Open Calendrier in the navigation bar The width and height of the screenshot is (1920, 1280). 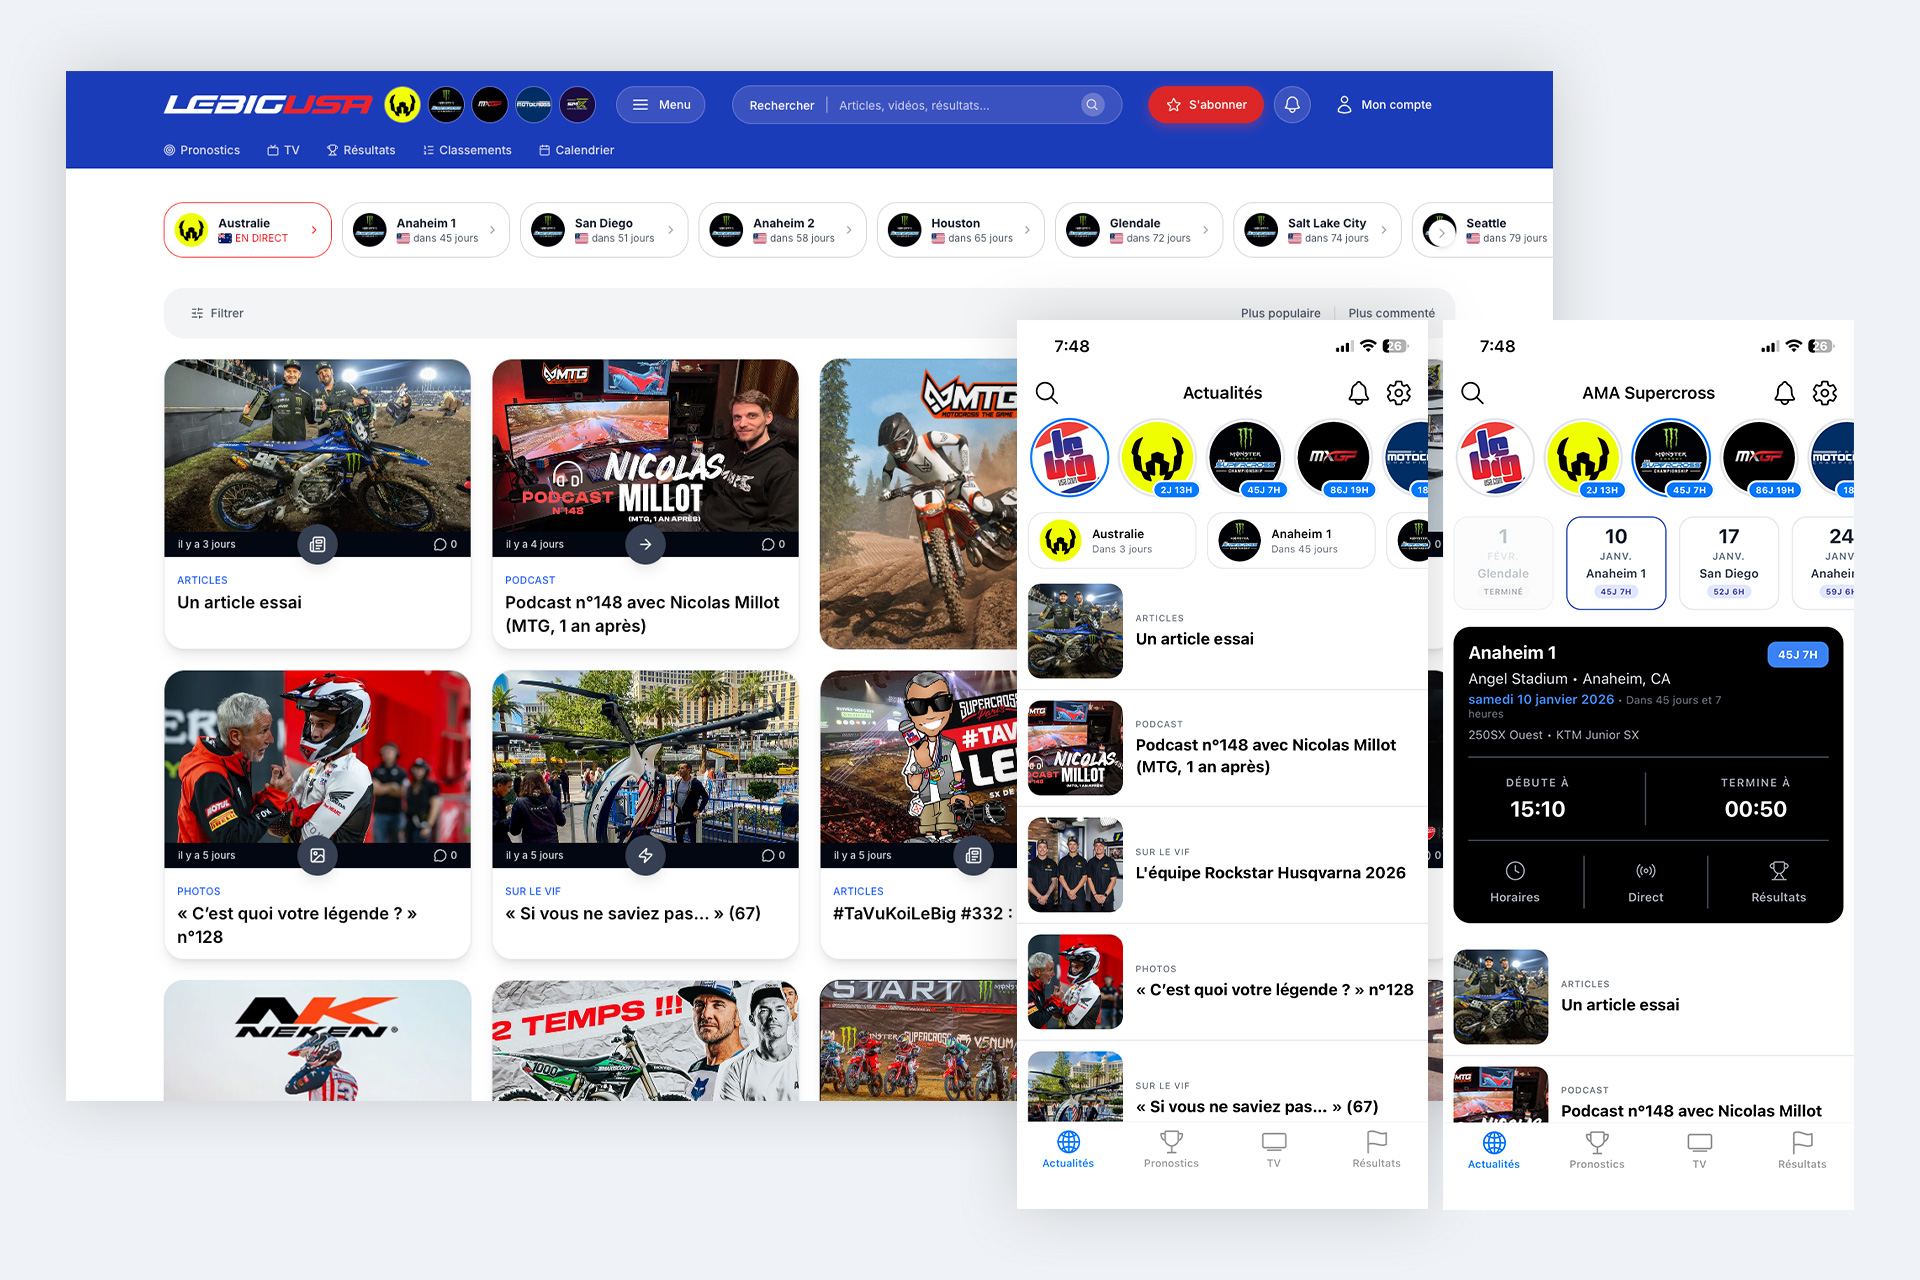(x=577, y=150)
